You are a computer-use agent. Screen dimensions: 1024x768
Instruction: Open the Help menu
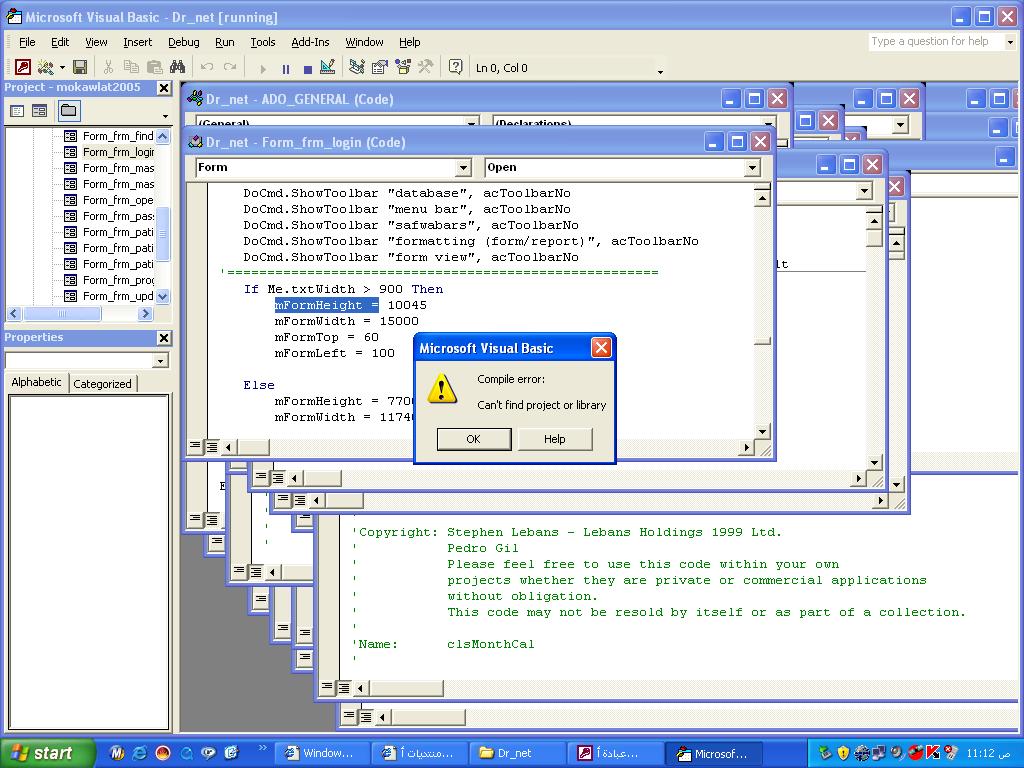click(x=409, y=42)
